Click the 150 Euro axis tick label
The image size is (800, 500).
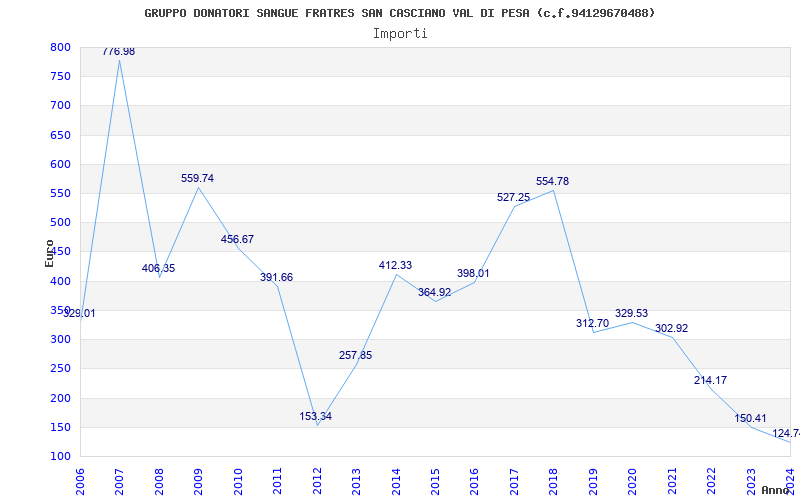pos(60,427)
